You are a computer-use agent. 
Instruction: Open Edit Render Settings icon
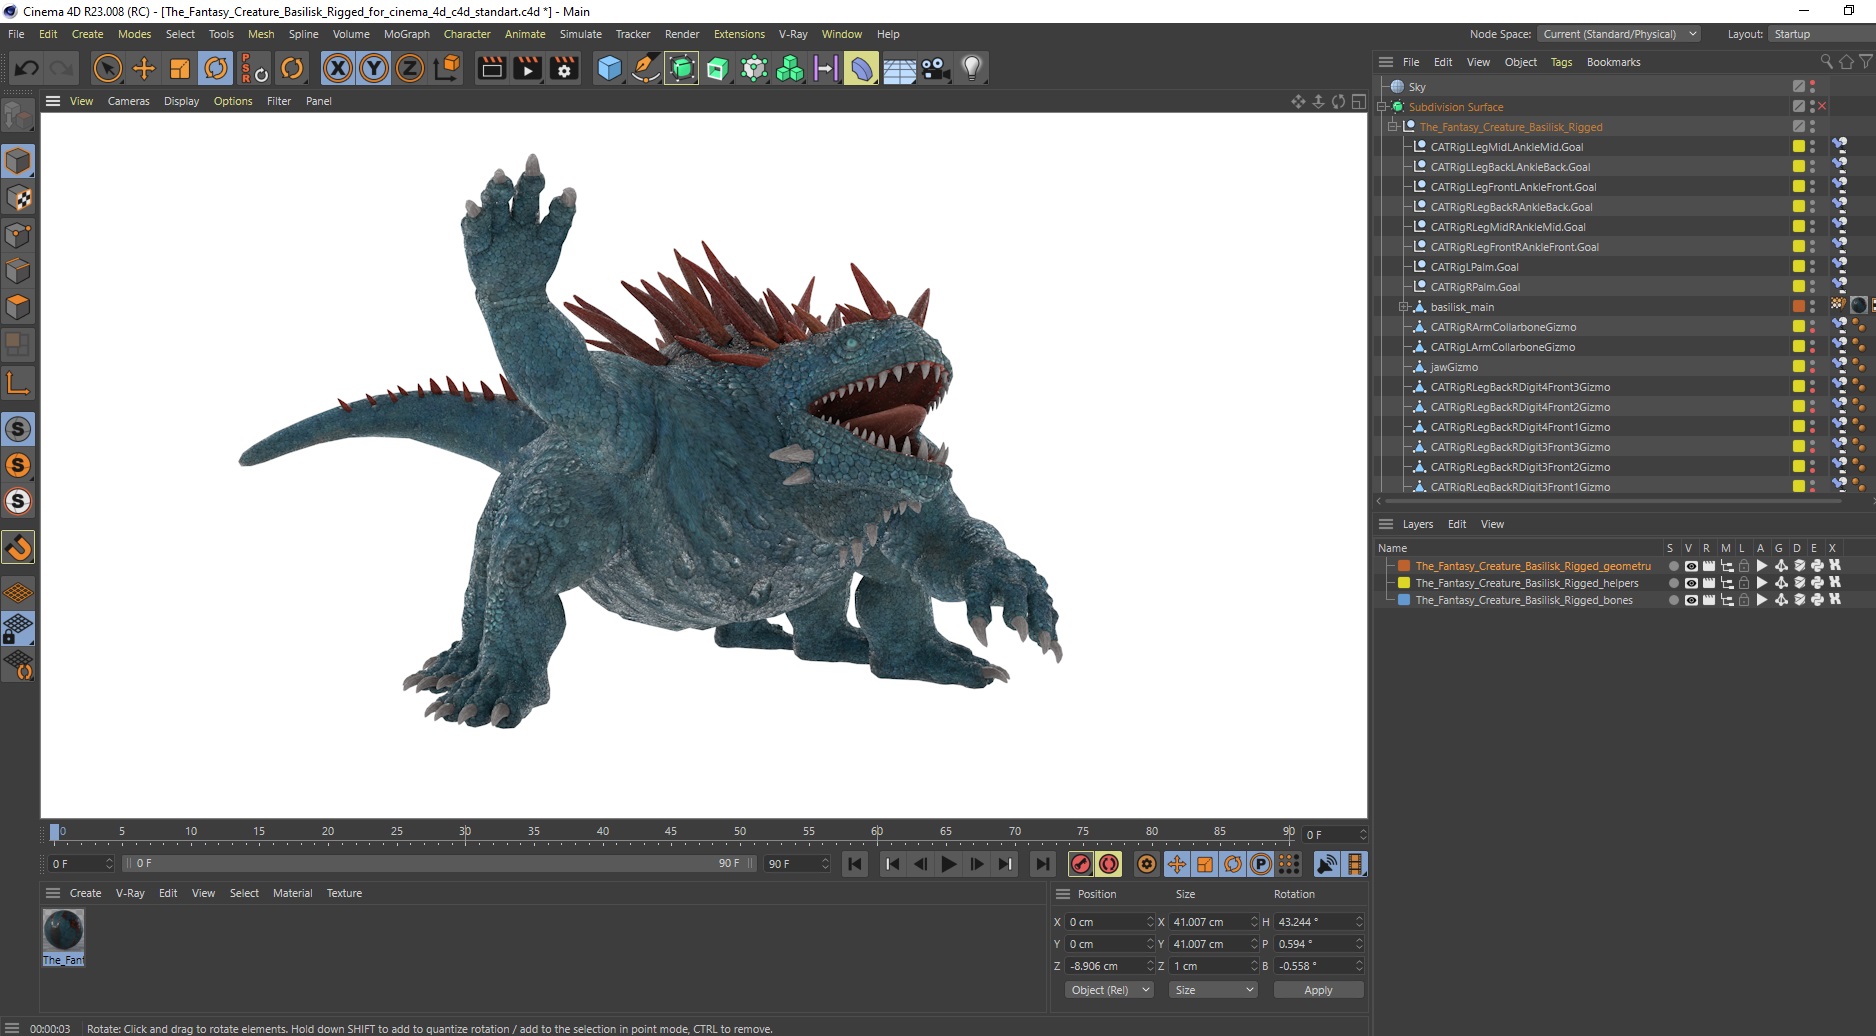[564, 68]
